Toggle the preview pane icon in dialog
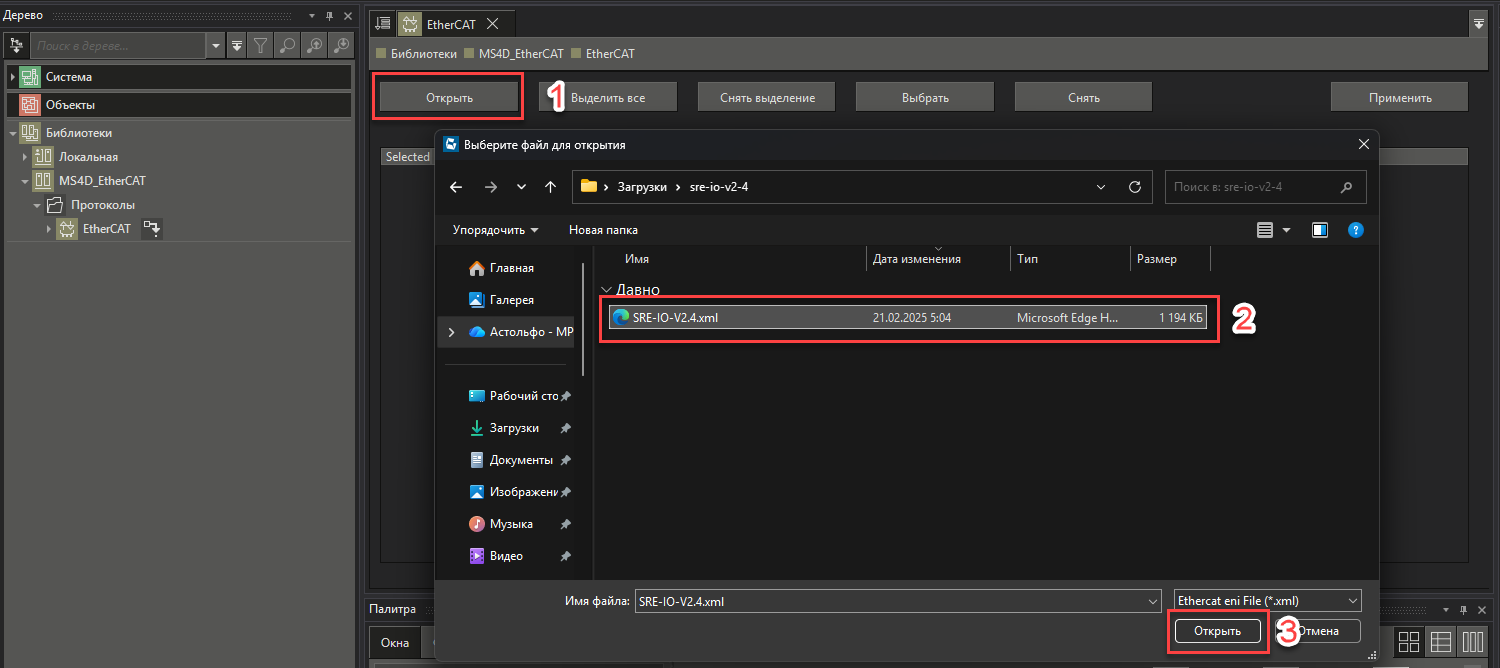Screen dimensions: 1500x668 (1320, 230)
